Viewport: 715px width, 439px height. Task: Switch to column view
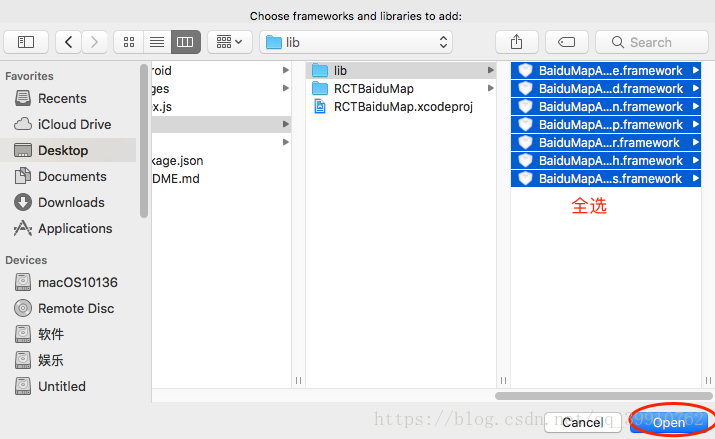coord(186,42)
